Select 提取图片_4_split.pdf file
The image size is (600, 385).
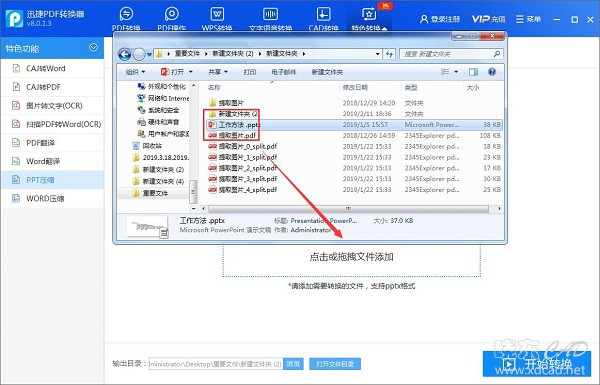(x=243, y=190)
